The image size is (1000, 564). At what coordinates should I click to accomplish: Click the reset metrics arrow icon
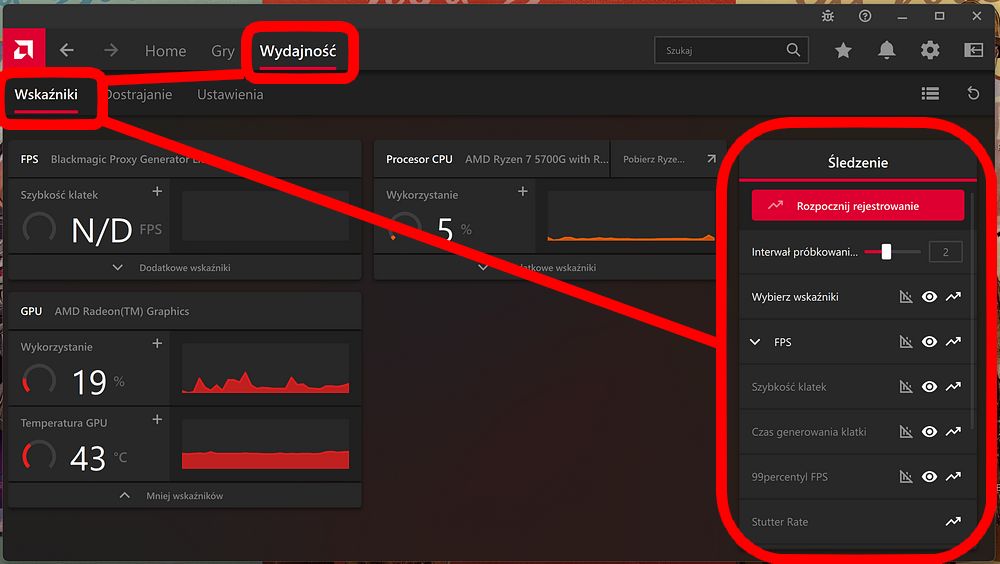coord(973,94)
